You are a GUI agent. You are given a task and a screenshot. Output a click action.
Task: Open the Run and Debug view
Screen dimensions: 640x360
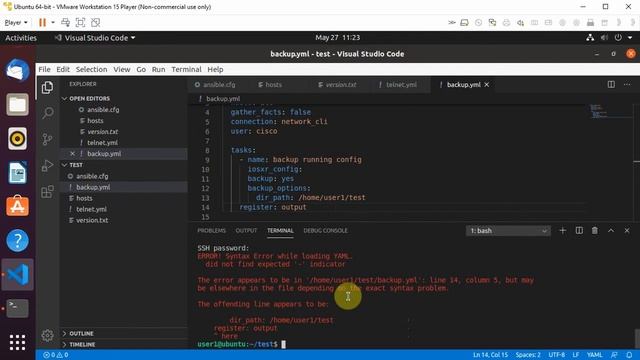pos(47,165)
